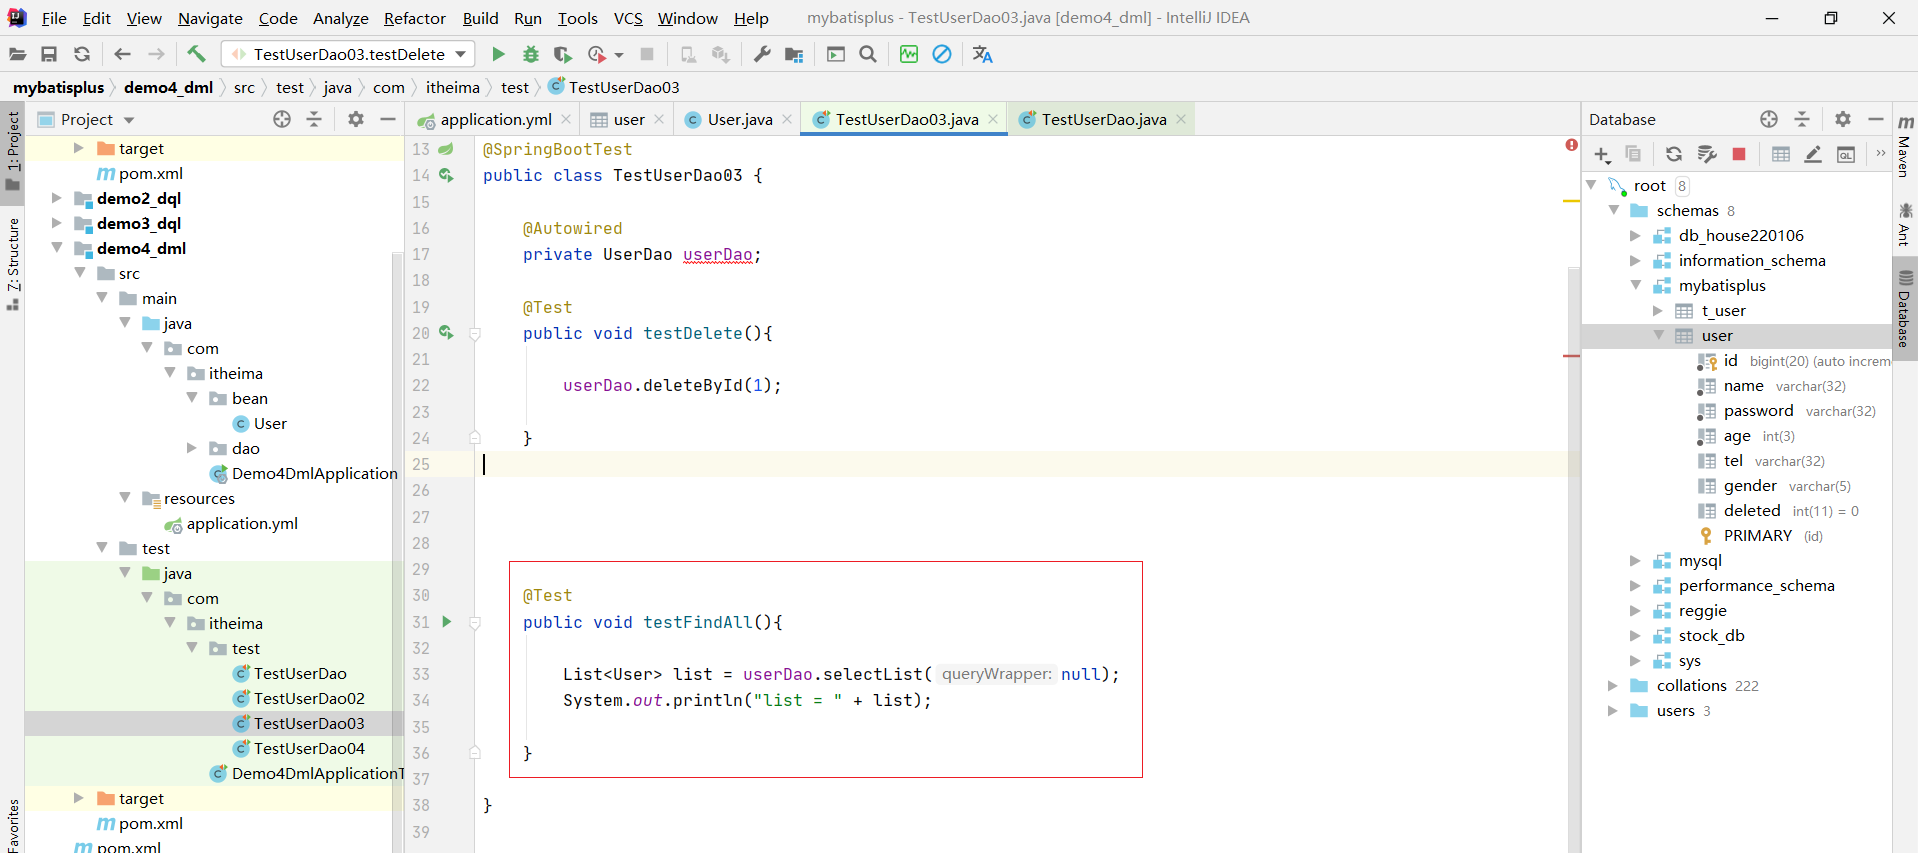Image resolution: width=1918 pixels, height=853 pixels.
Task: Build the project with the hammer icon
Action: click(196, 54)
